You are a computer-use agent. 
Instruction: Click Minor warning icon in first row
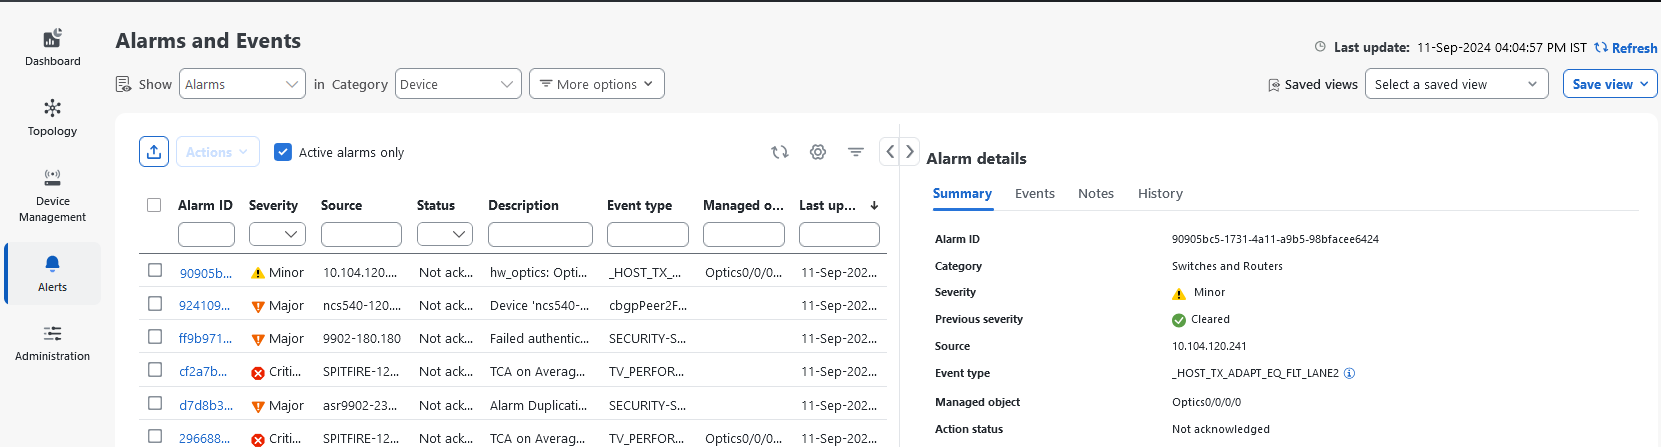tap(258, 273)
